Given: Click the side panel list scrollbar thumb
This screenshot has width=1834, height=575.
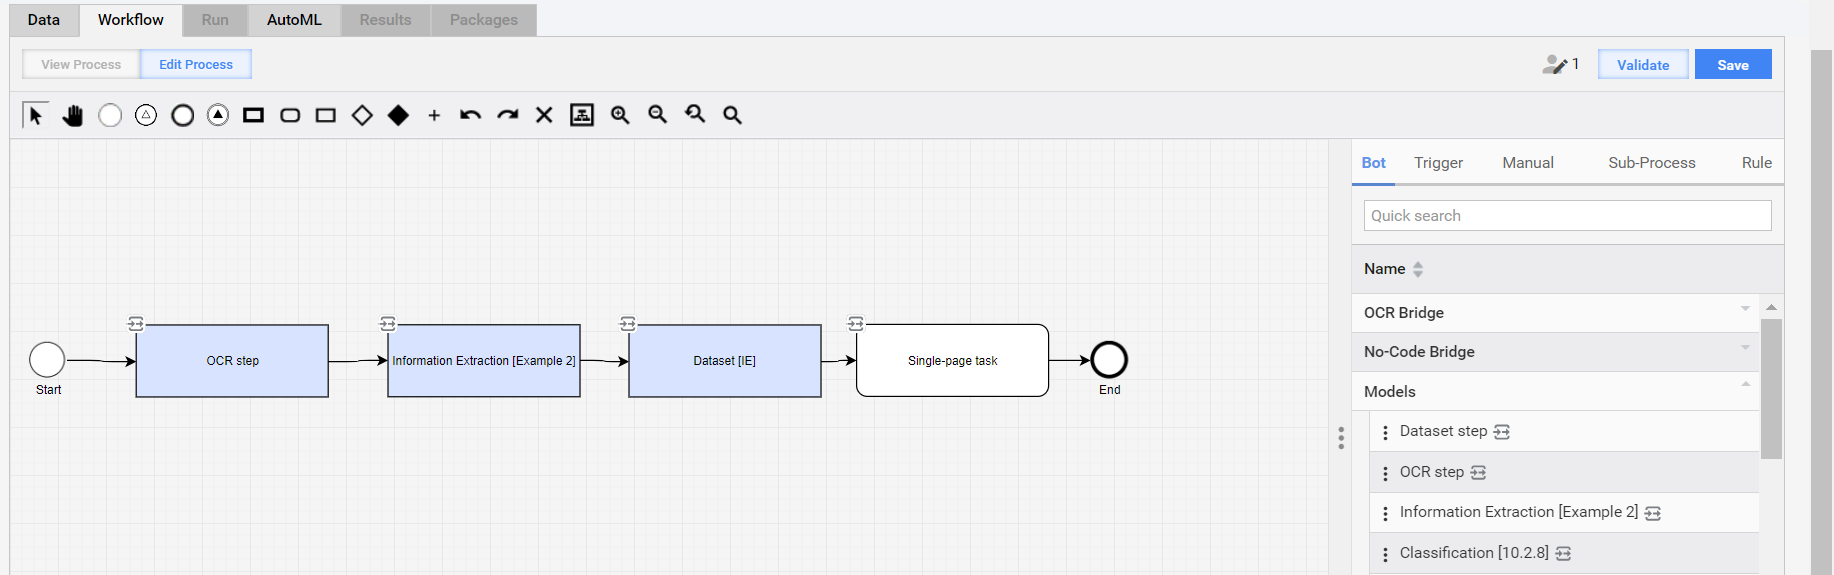Looking at the screenshot, I should [x=1771, y=388].
